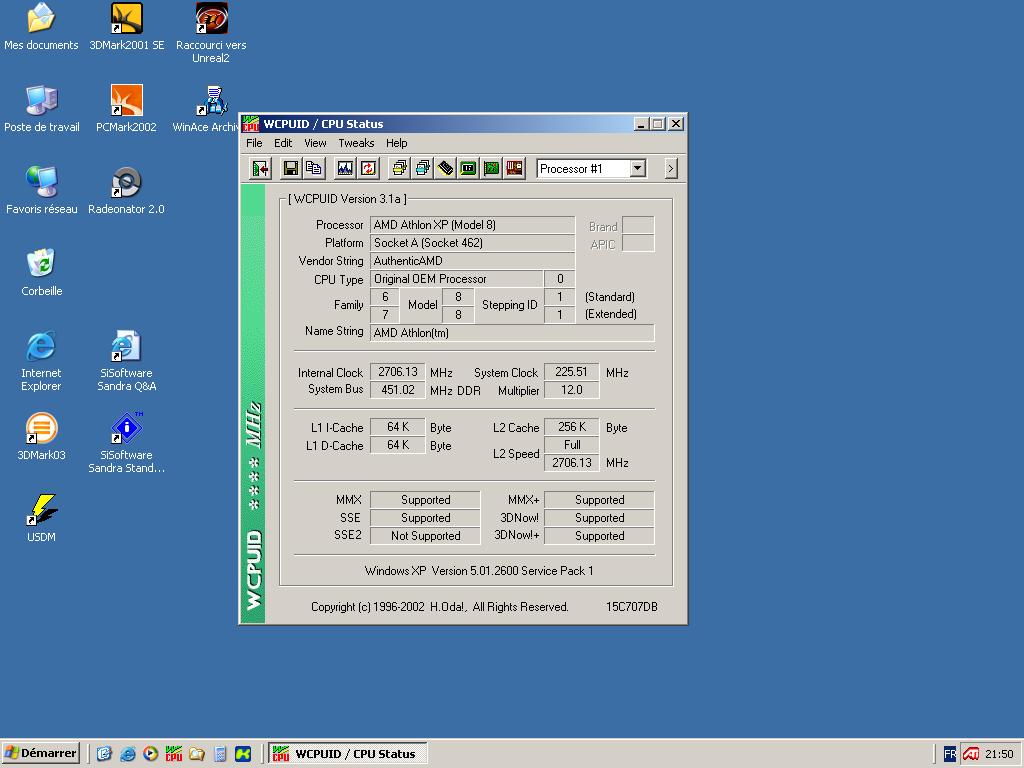Select the Radeonator 2.0 desktop shortcut
The height and width of the screenshot is (768, 1024).
[x=126, y=191]
